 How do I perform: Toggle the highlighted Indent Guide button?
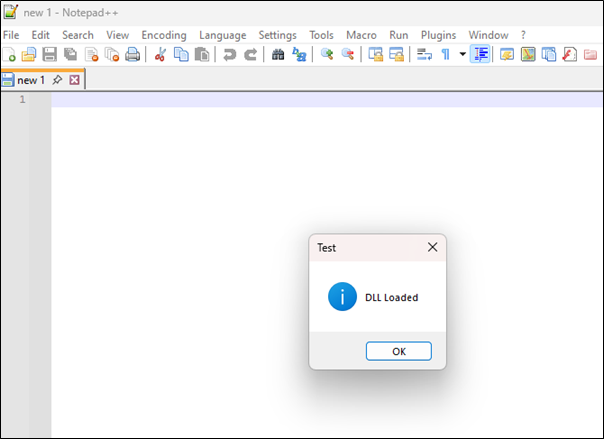480,55
